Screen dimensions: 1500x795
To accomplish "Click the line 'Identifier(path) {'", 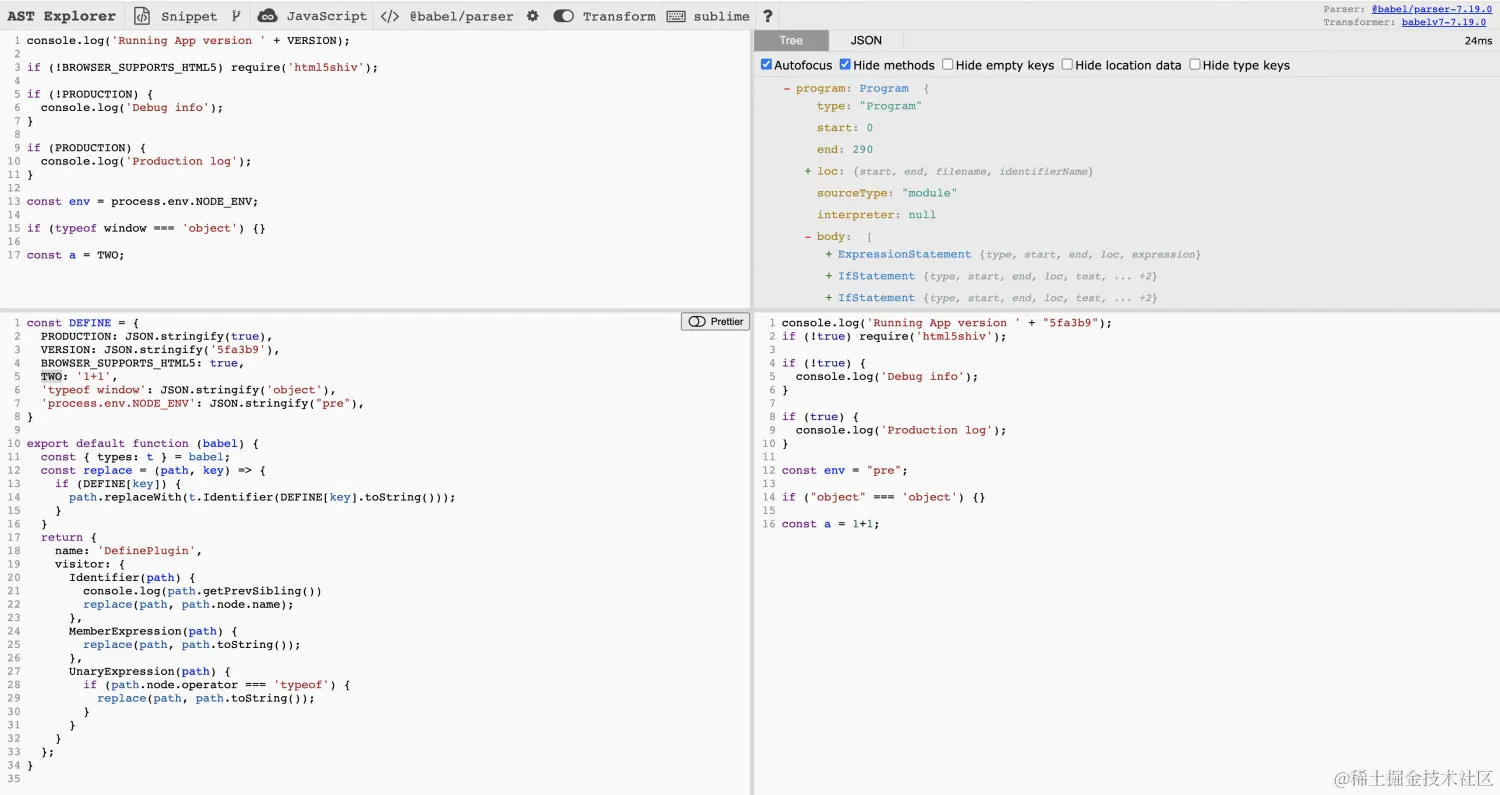I will [x=132, y=578].
